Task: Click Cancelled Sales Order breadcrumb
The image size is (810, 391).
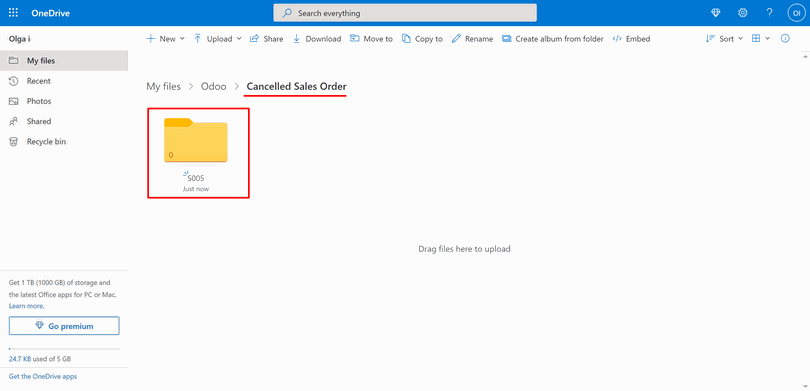Action: [297, 87]
